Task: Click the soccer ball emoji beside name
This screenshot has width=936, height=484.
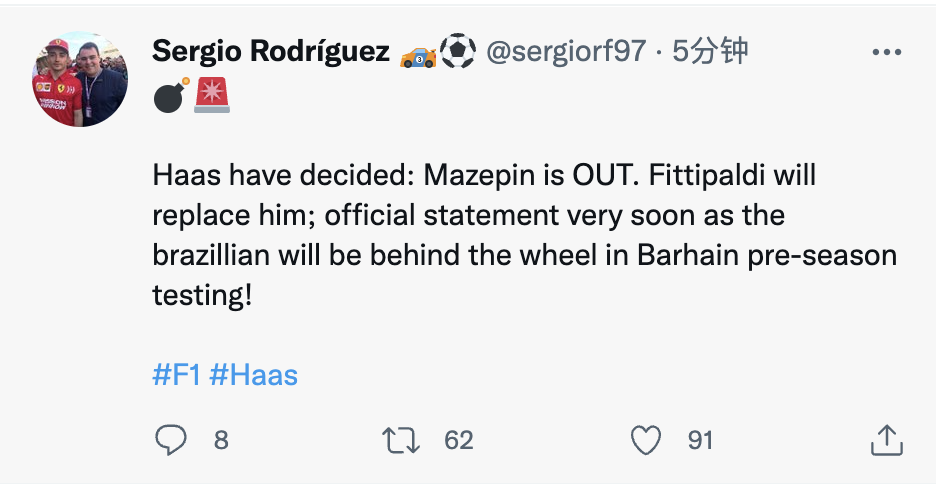Action: (x=458, y=53)
